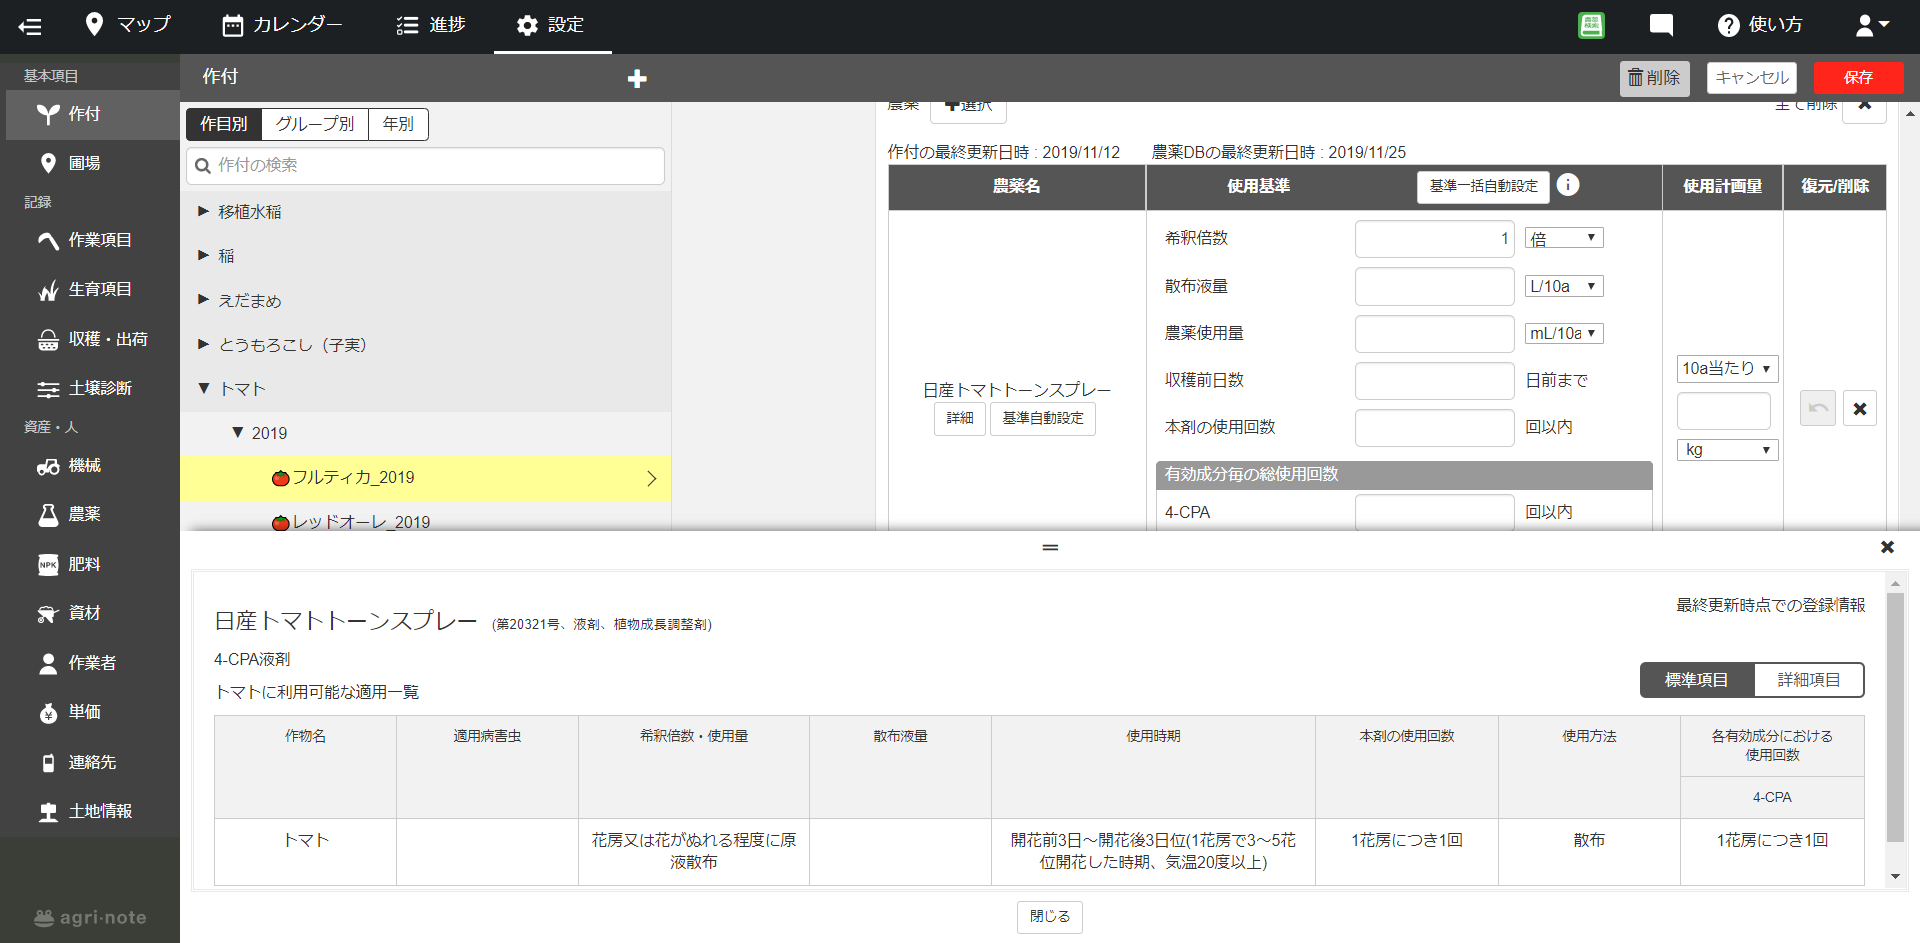Viewport: 1920px width, 943px height.
Task: Click the キャンセル button
Action: tap(1752, 78)
